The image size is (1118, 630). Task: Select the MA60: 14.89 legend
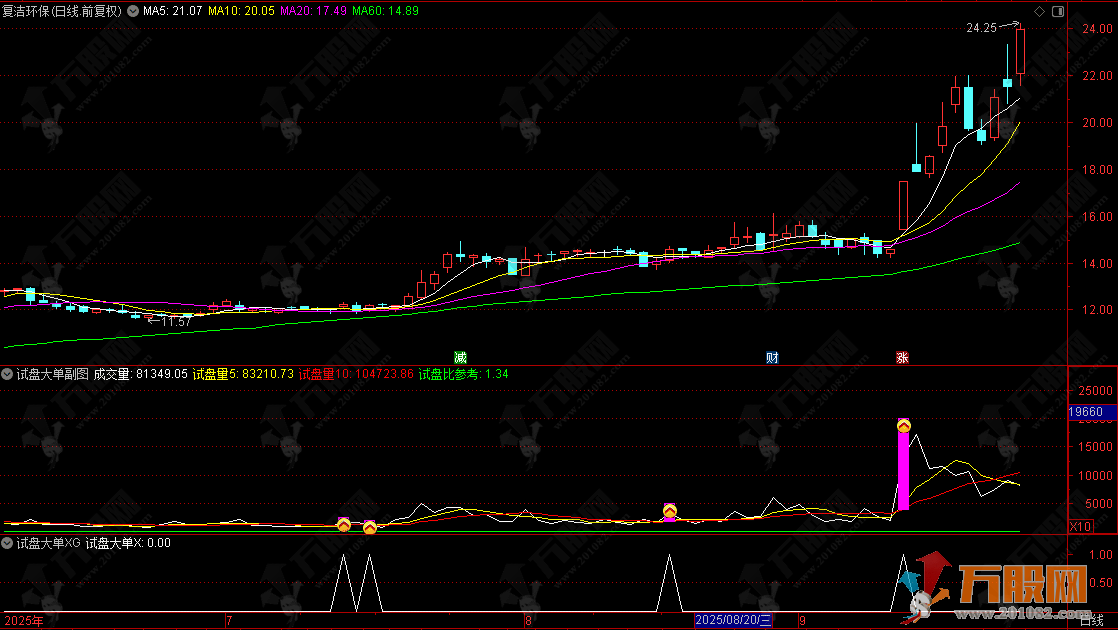tap(386, 11)
